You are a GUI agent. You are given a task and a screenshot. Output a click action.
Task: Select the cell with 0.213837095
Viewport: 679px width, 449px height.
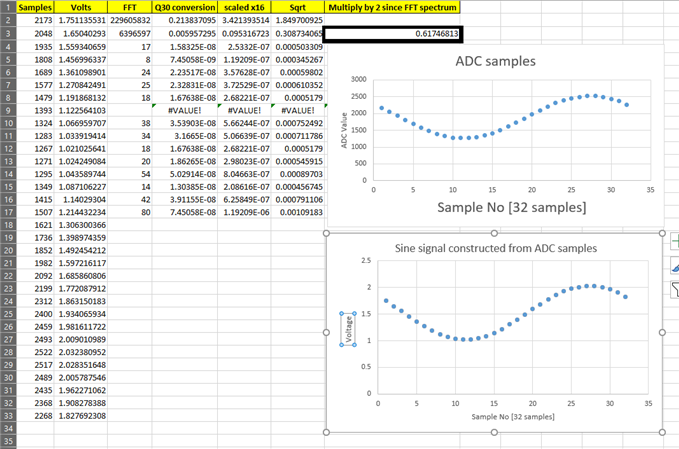[x=184, y=20]
